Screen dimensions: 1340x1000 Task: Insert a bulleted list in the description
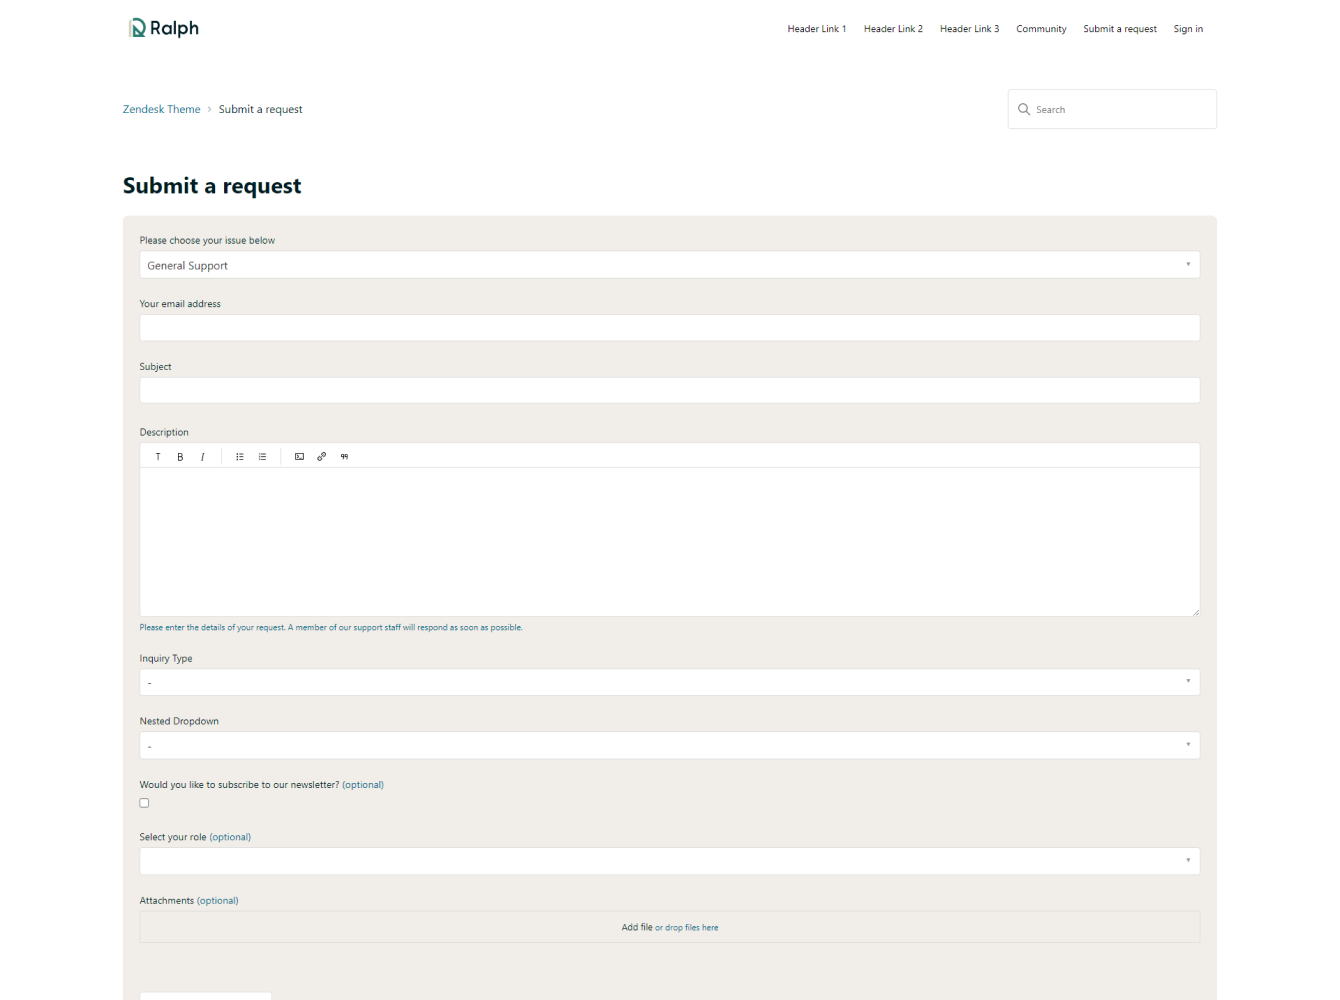(240, 457)
